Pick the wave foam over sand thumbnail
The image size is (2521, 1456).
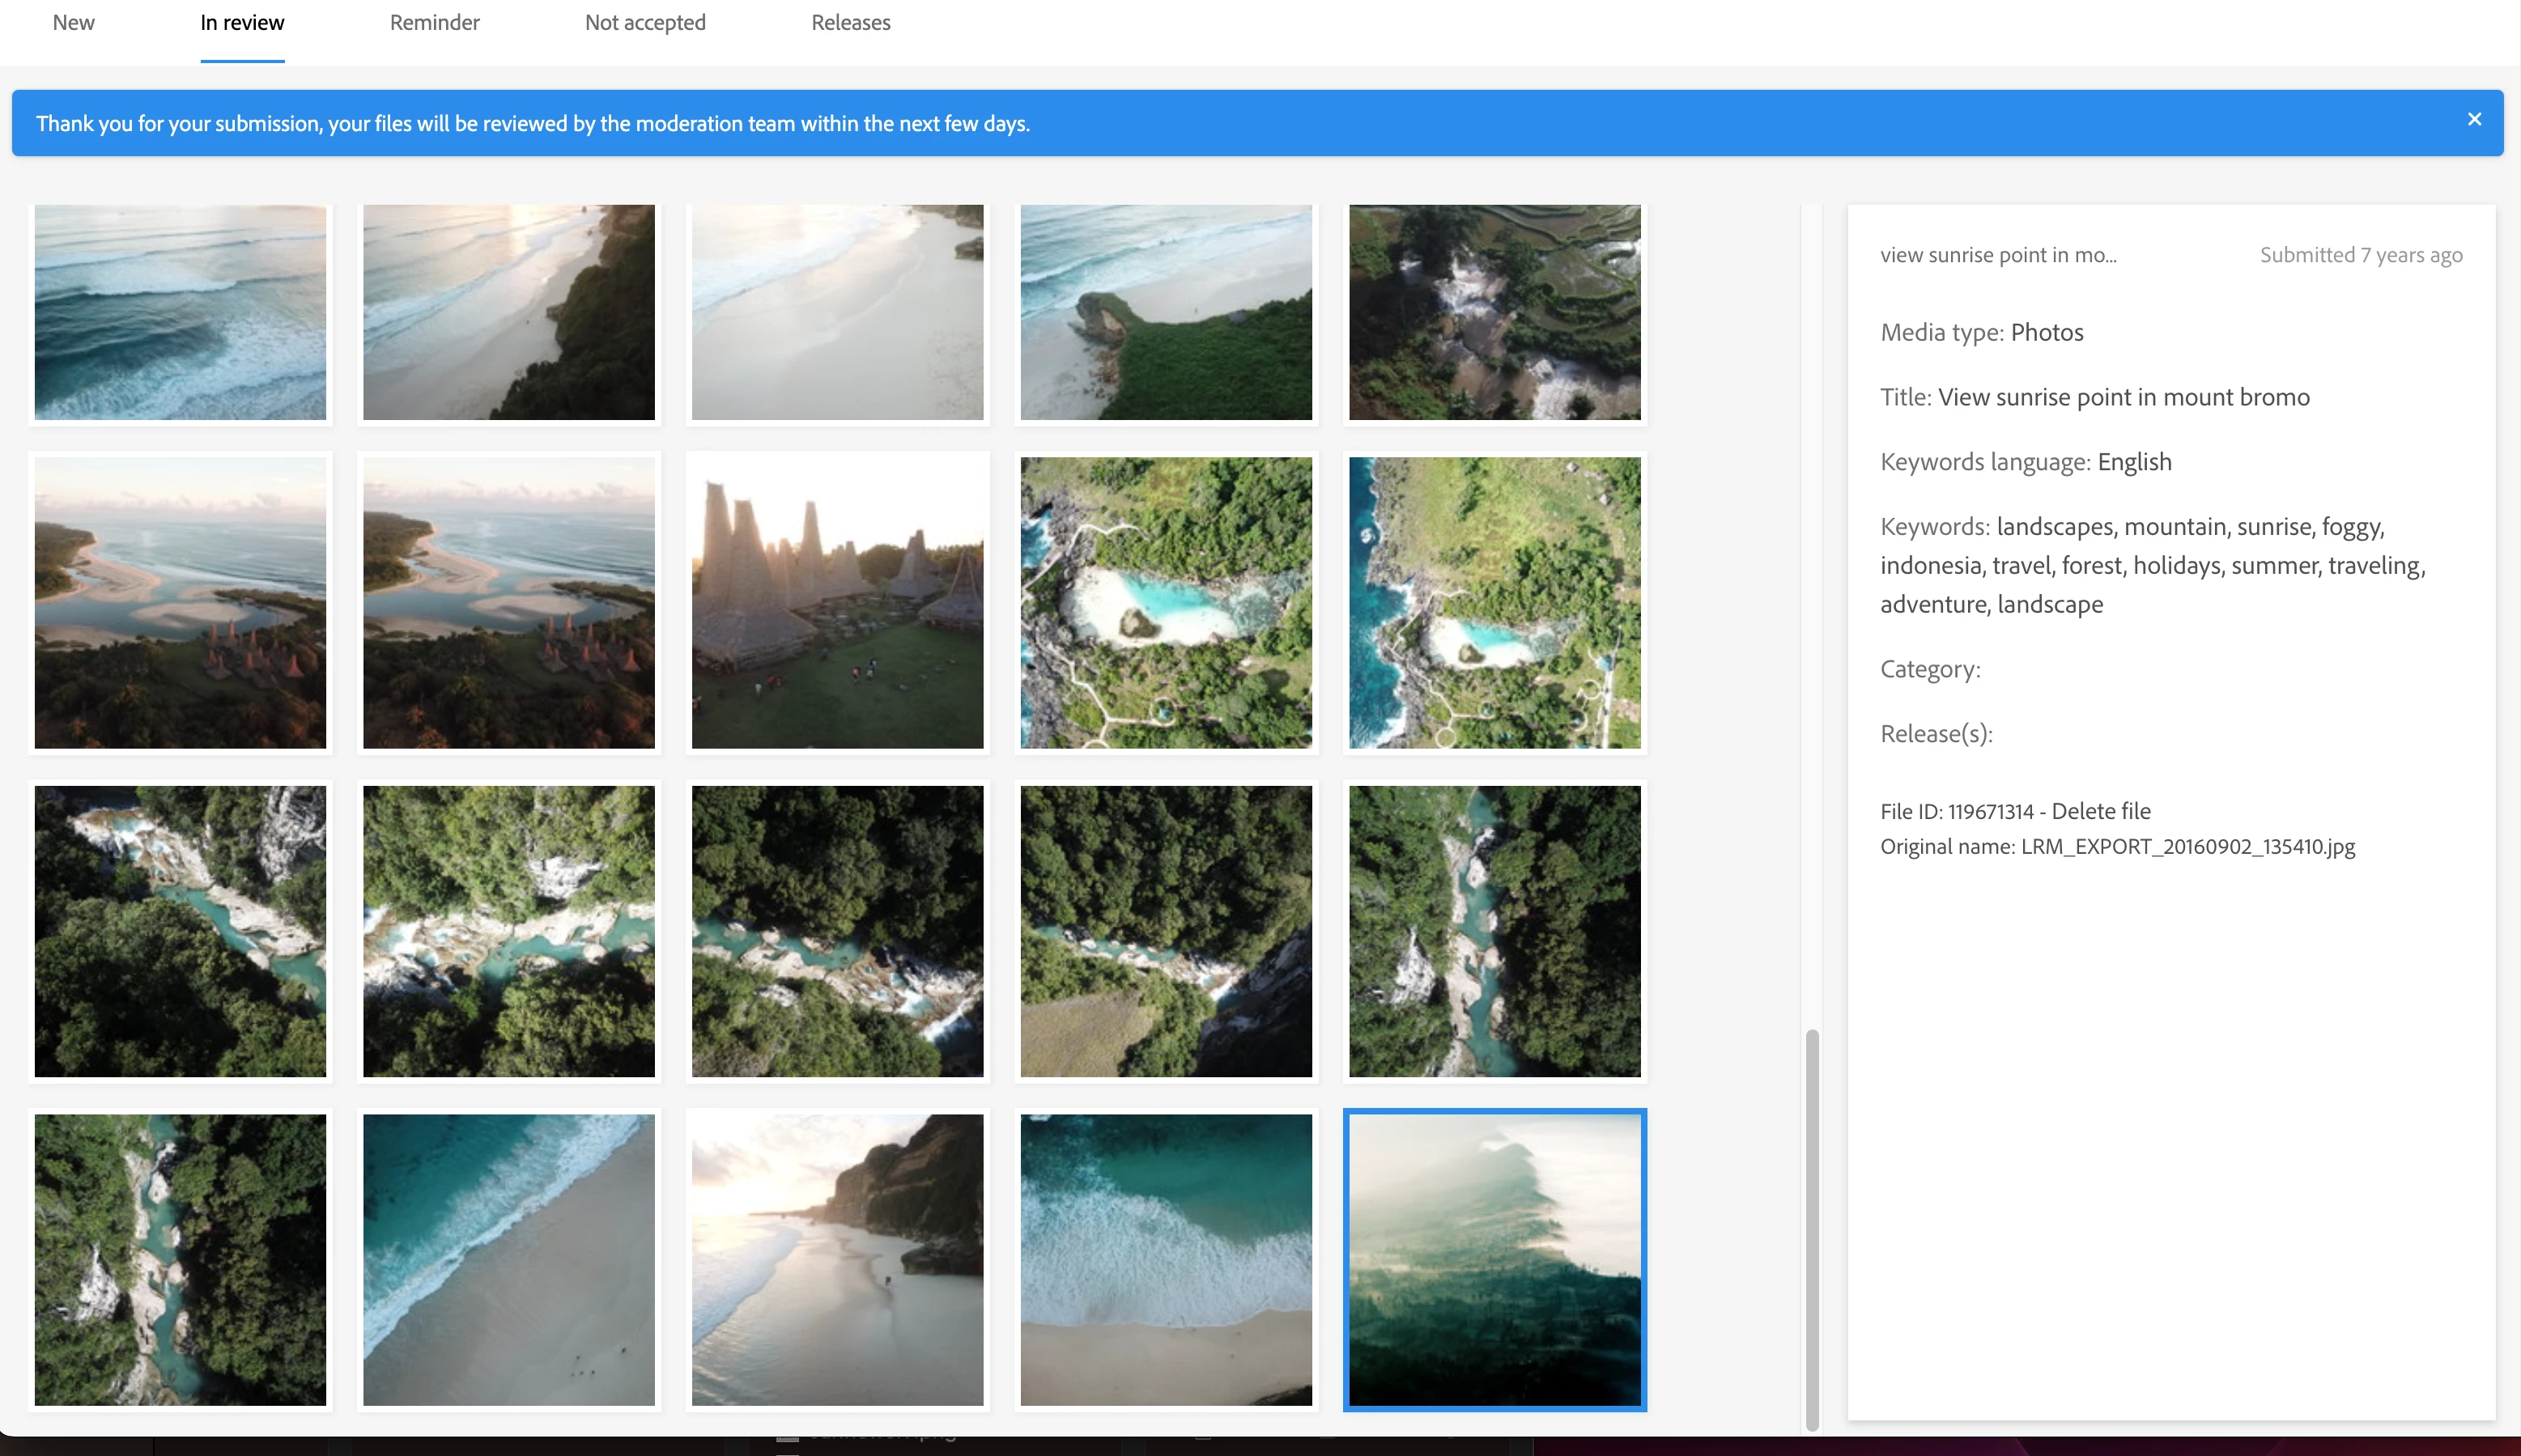(1166, 1259)
